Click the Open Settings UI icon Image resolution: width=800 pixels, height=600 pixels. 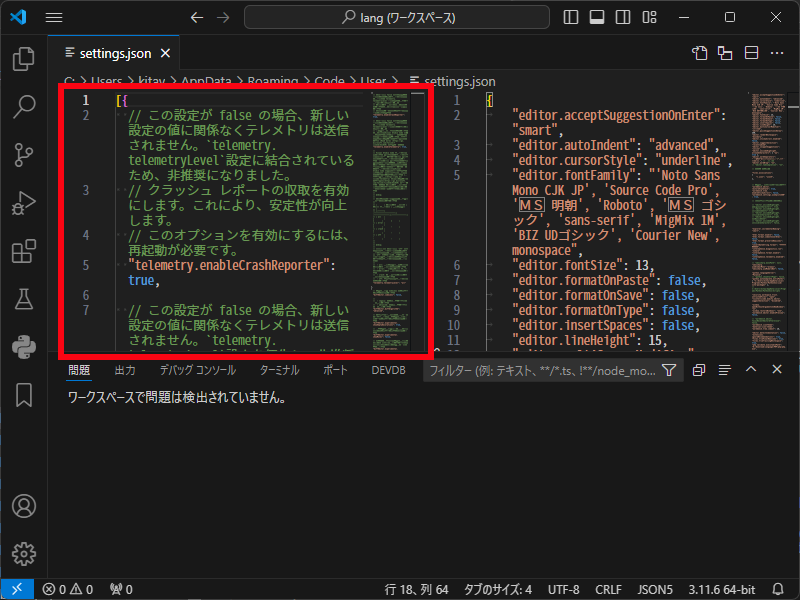point(699,53)
